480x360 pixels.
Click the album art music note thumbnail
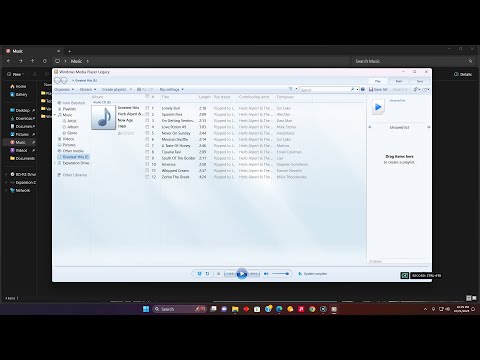[x=104, y=117]
